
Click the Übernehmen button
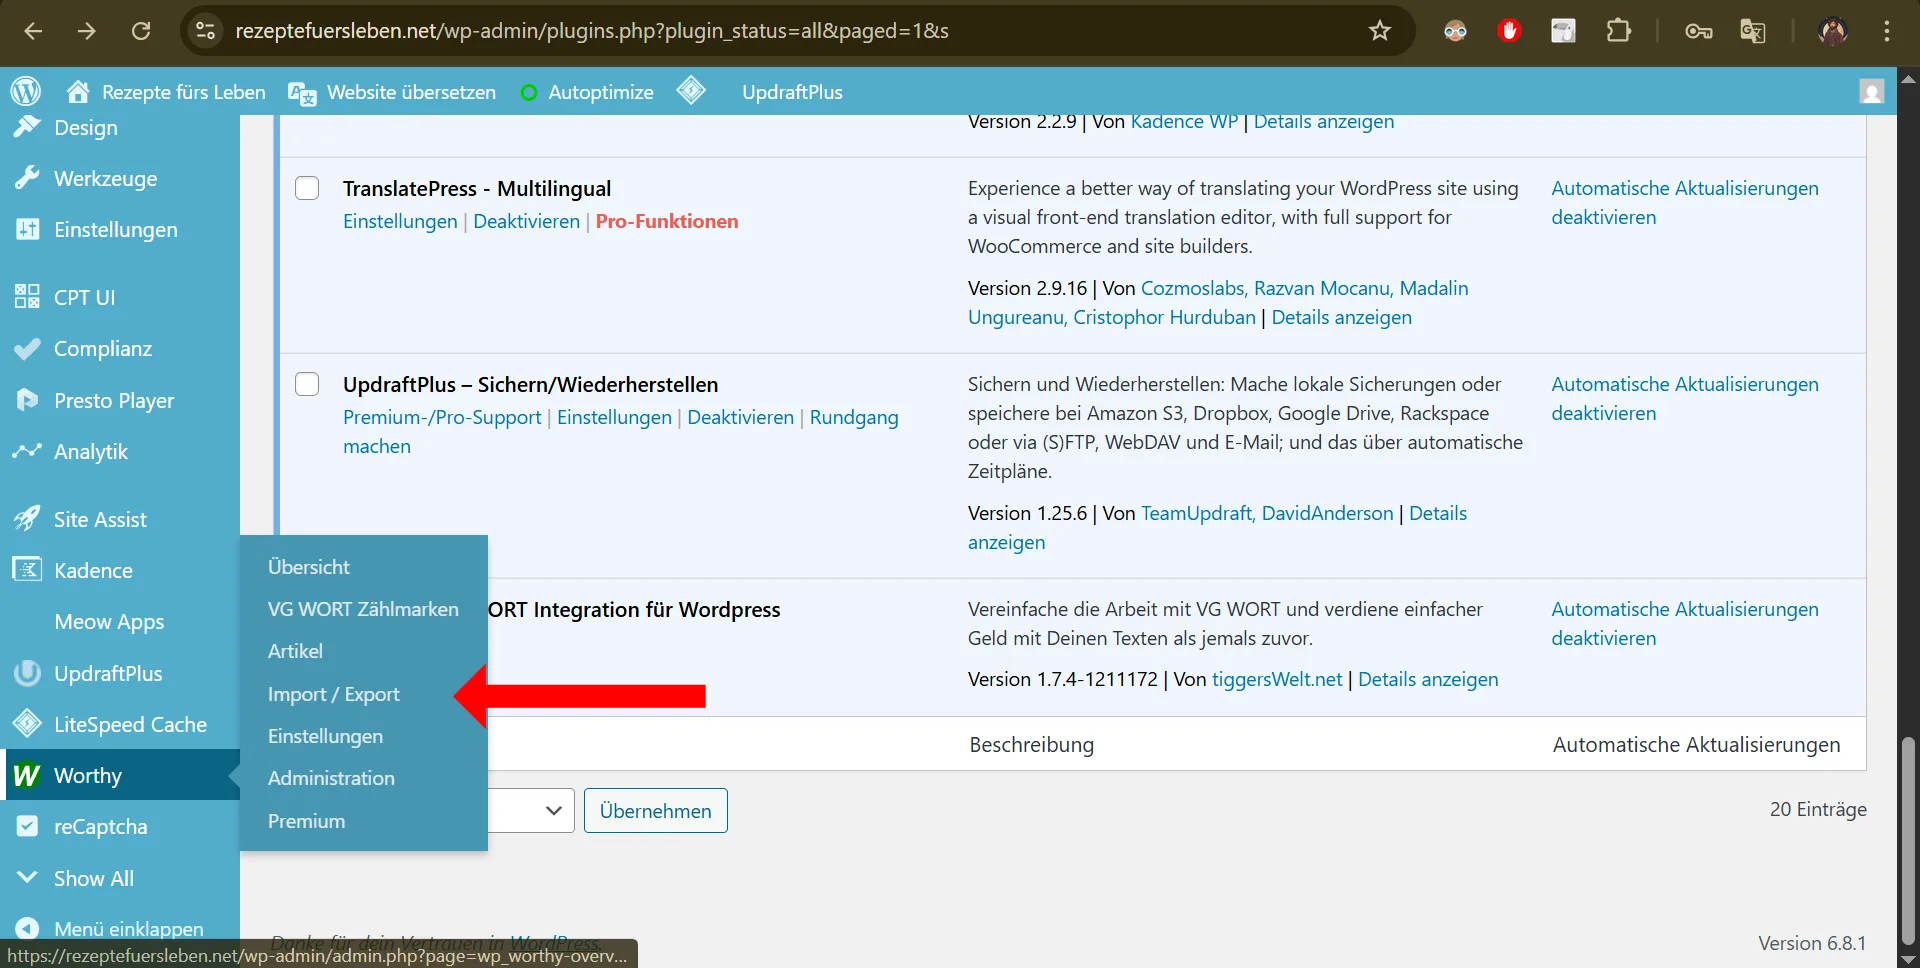(x=655, y=810)
